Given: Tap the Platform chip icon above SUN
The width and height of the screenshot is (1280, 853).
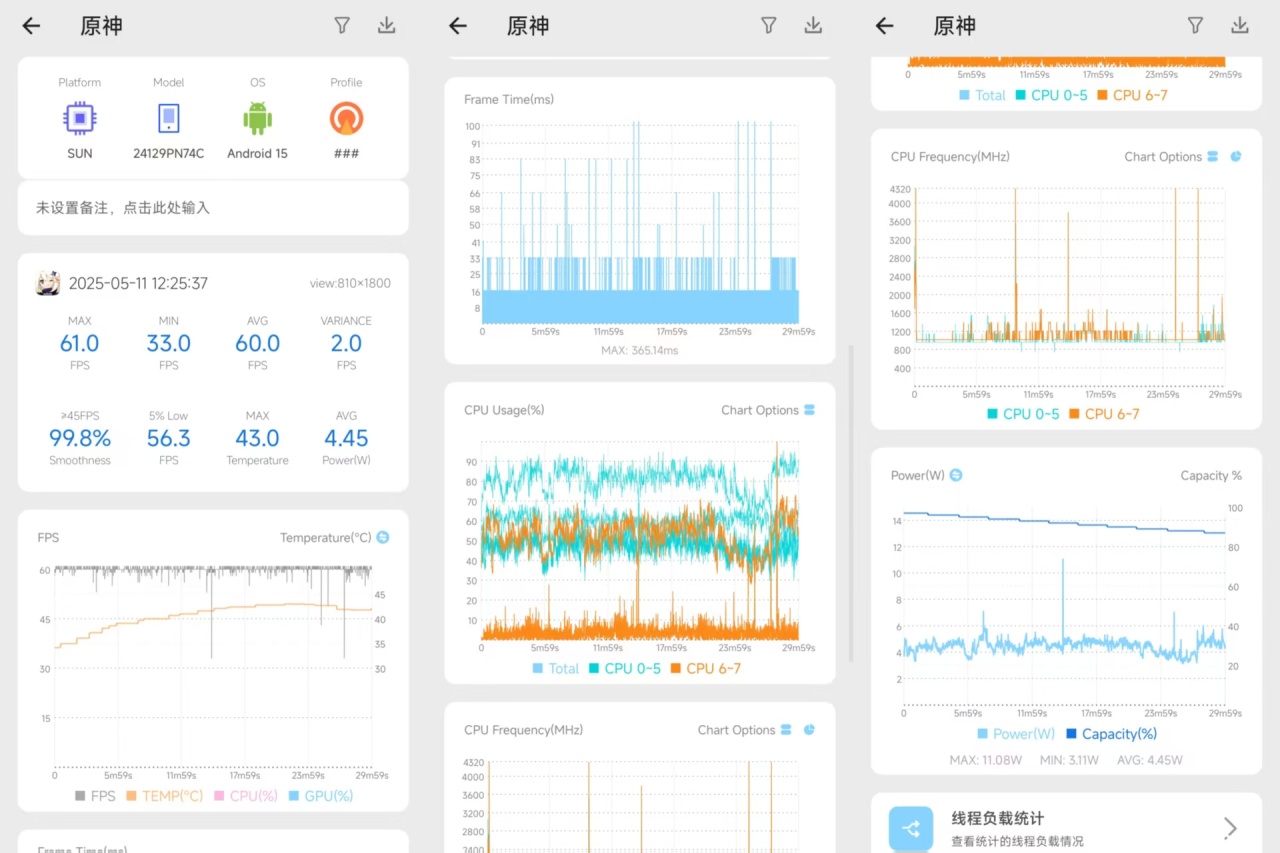Looking at the screenshot, I should (x=79, y=118).
